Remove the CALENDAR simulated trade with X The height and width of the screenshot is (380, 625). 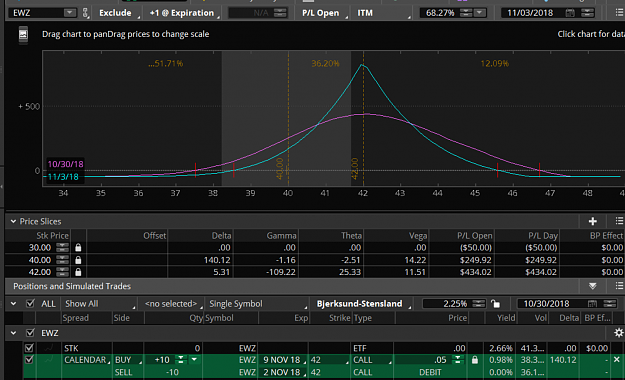pyautogui.click(x=617, y=360)
